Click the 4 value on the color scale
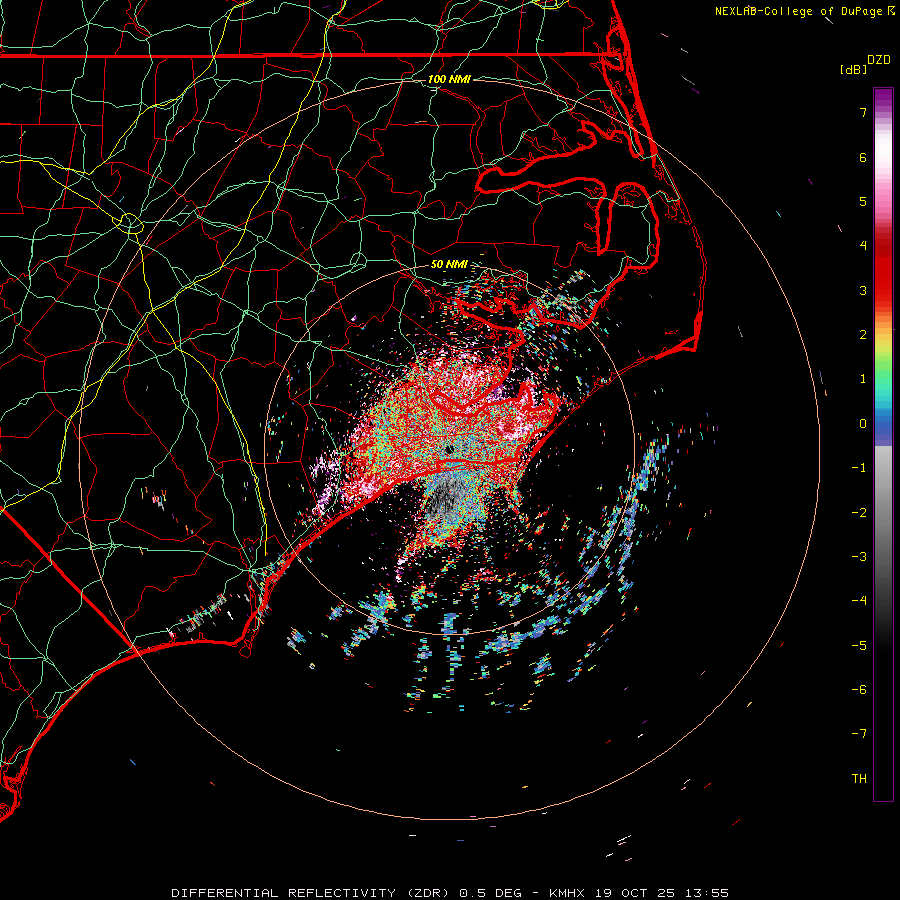The width and height of the screenshot is (900, 900). pyautogui.click(x=863, y=246)
